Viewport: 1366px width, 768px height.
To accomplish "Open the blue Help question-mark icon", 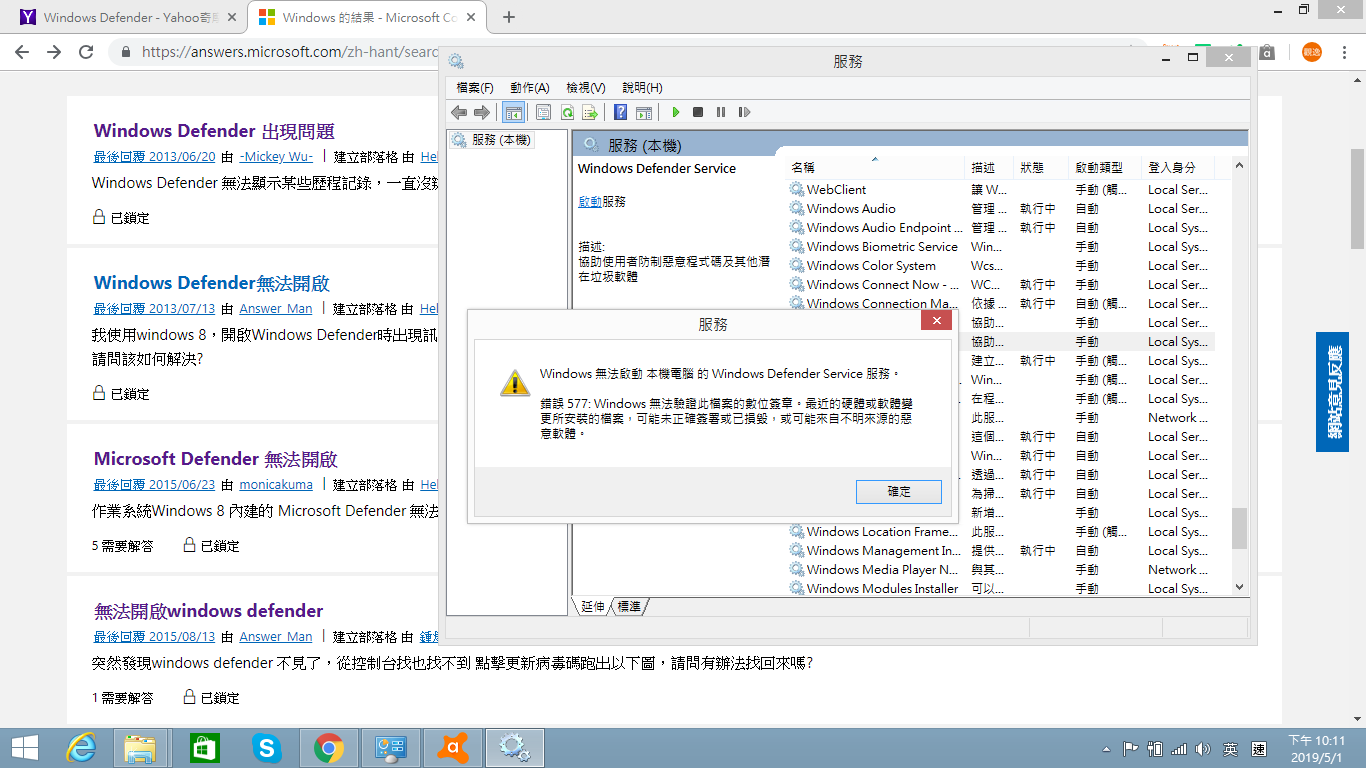I will [x=621, y=113].
